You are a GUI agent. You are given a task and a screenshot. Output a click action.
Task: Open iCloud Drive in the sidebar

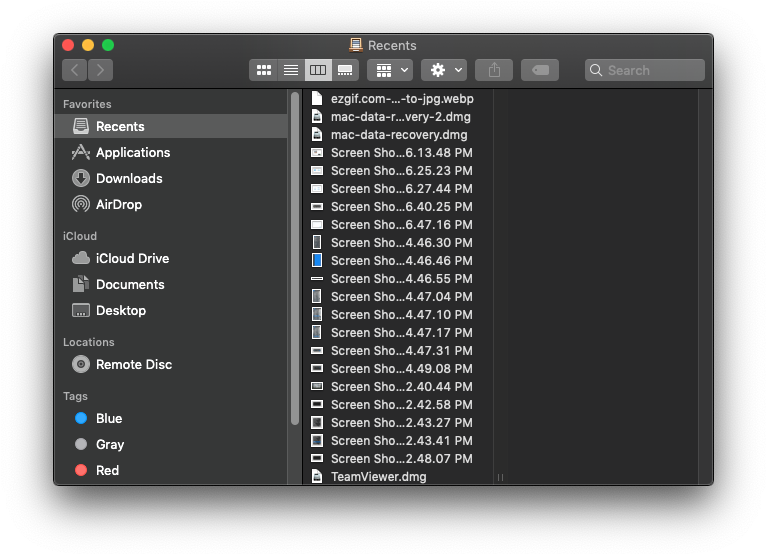(171, 258)
